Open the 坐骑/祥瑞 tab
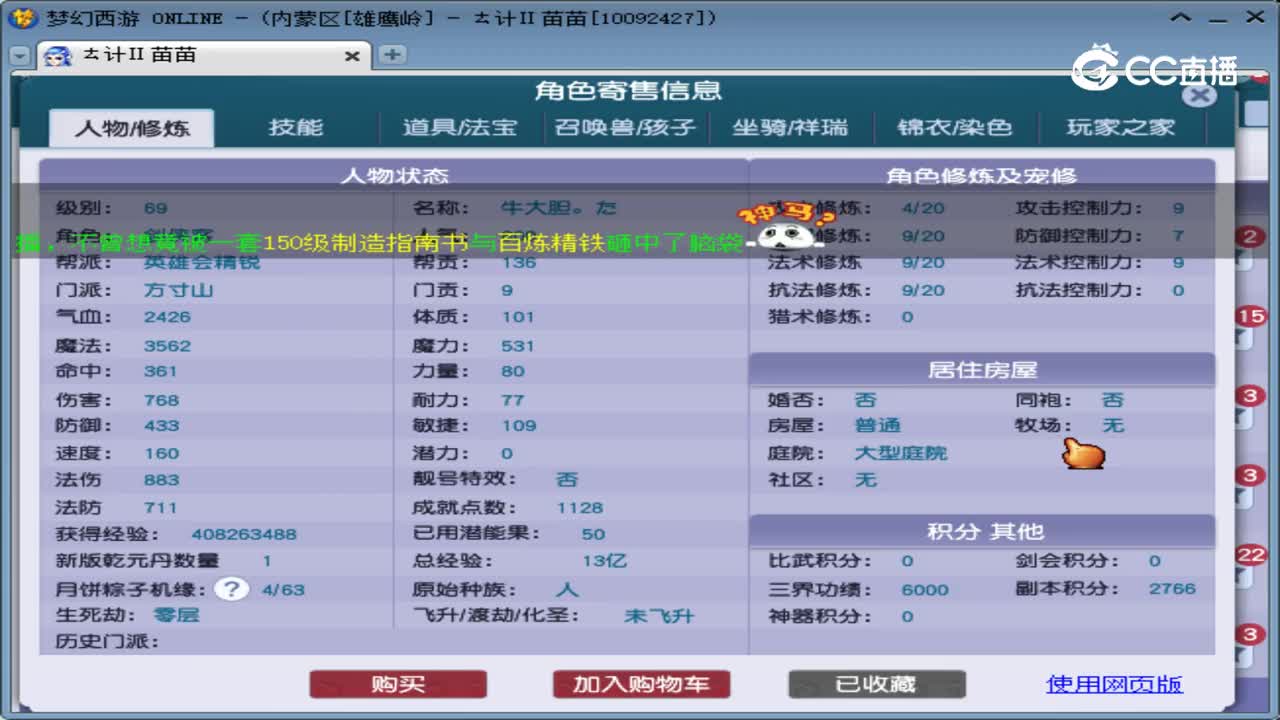Screen dimensions: 1280x720 click(x=790, y=128)
